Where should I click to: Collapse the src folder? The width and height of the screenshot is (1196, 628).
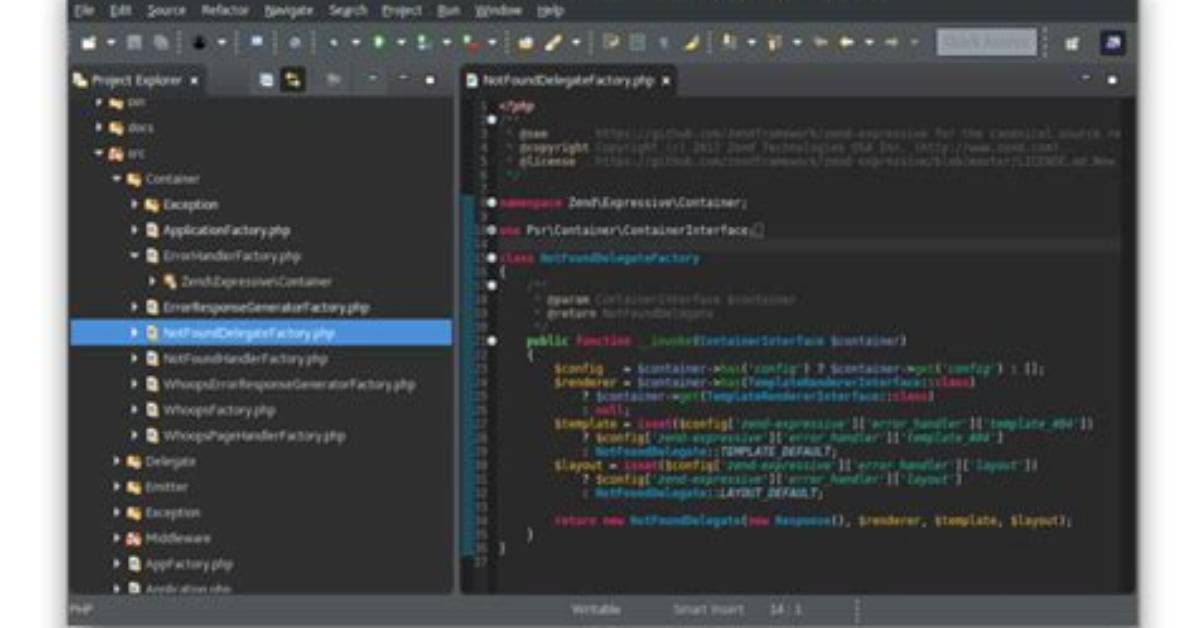point(99,153)
